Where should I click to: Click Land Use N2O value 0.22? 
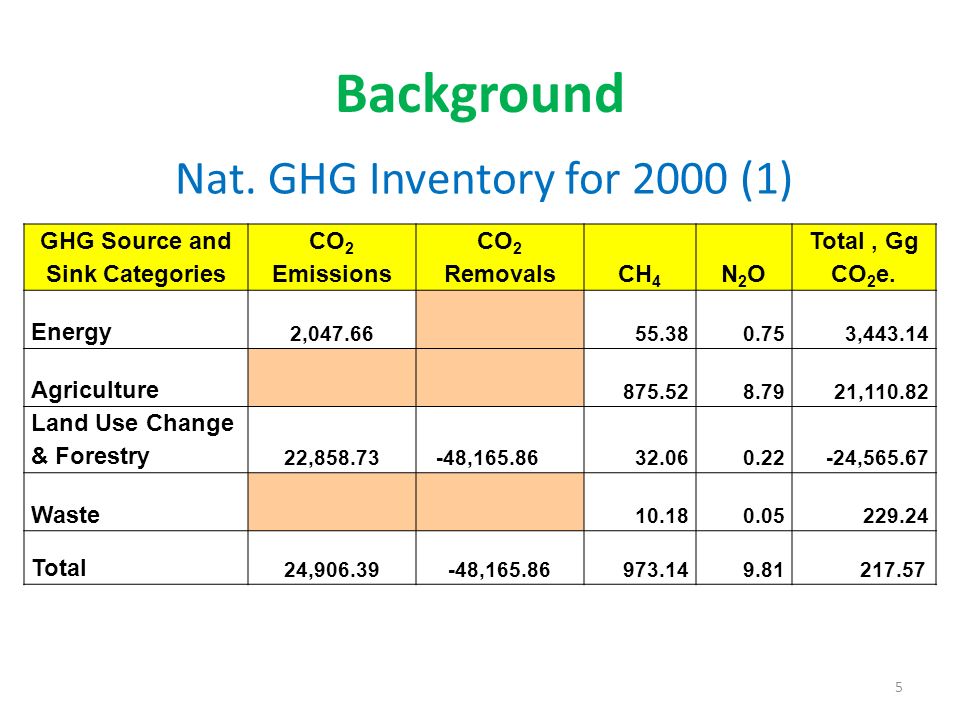pos(763,458)
